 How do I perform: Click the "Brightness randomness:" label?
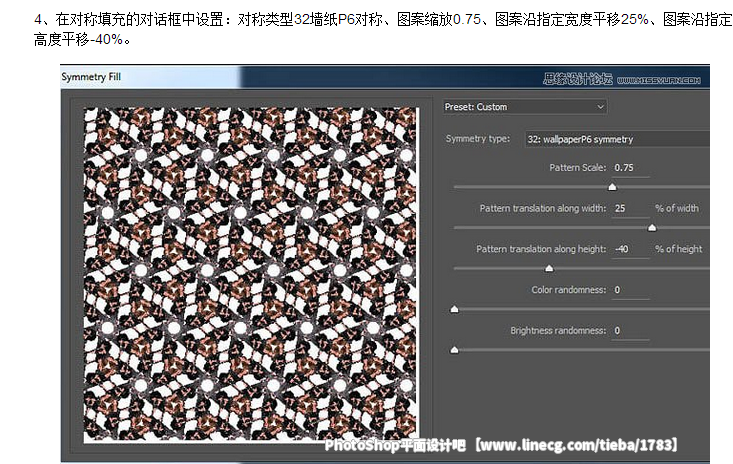click(558, 331)
